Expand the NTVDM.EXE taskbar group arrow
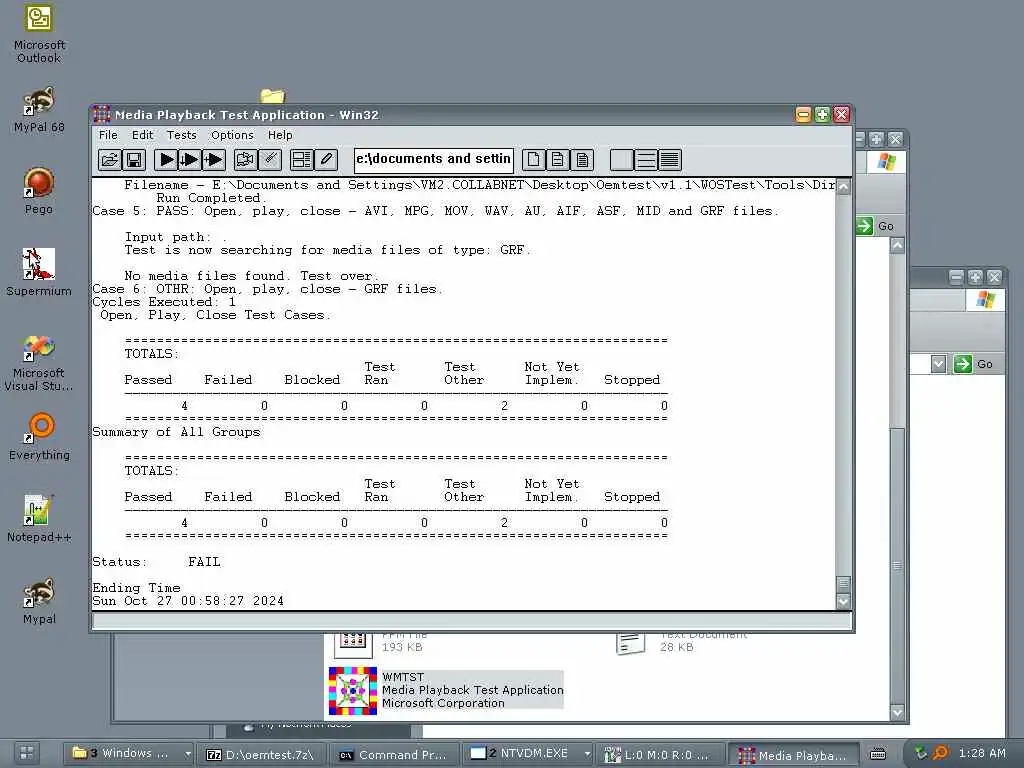This screenshot has height=768, width=1024. click(587, 754)
